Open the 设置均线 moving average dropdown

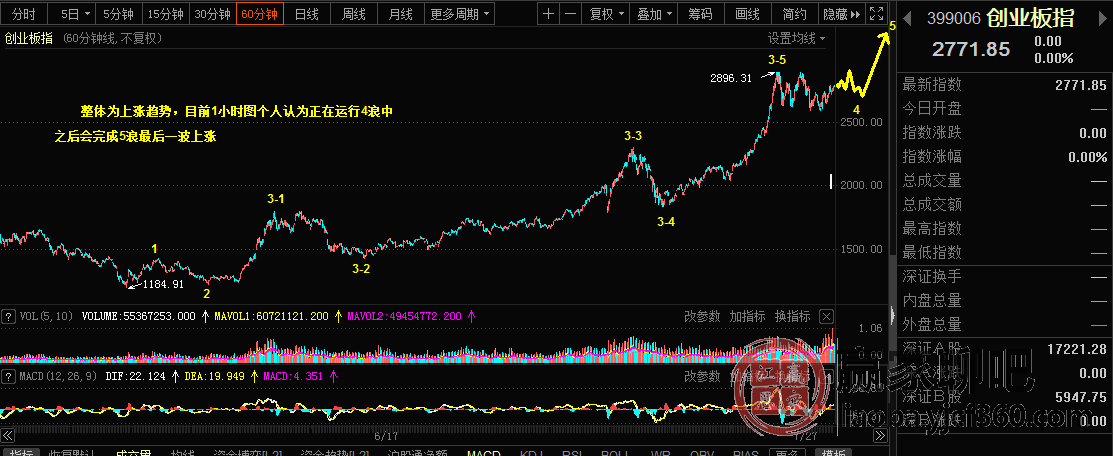[796, 38]
